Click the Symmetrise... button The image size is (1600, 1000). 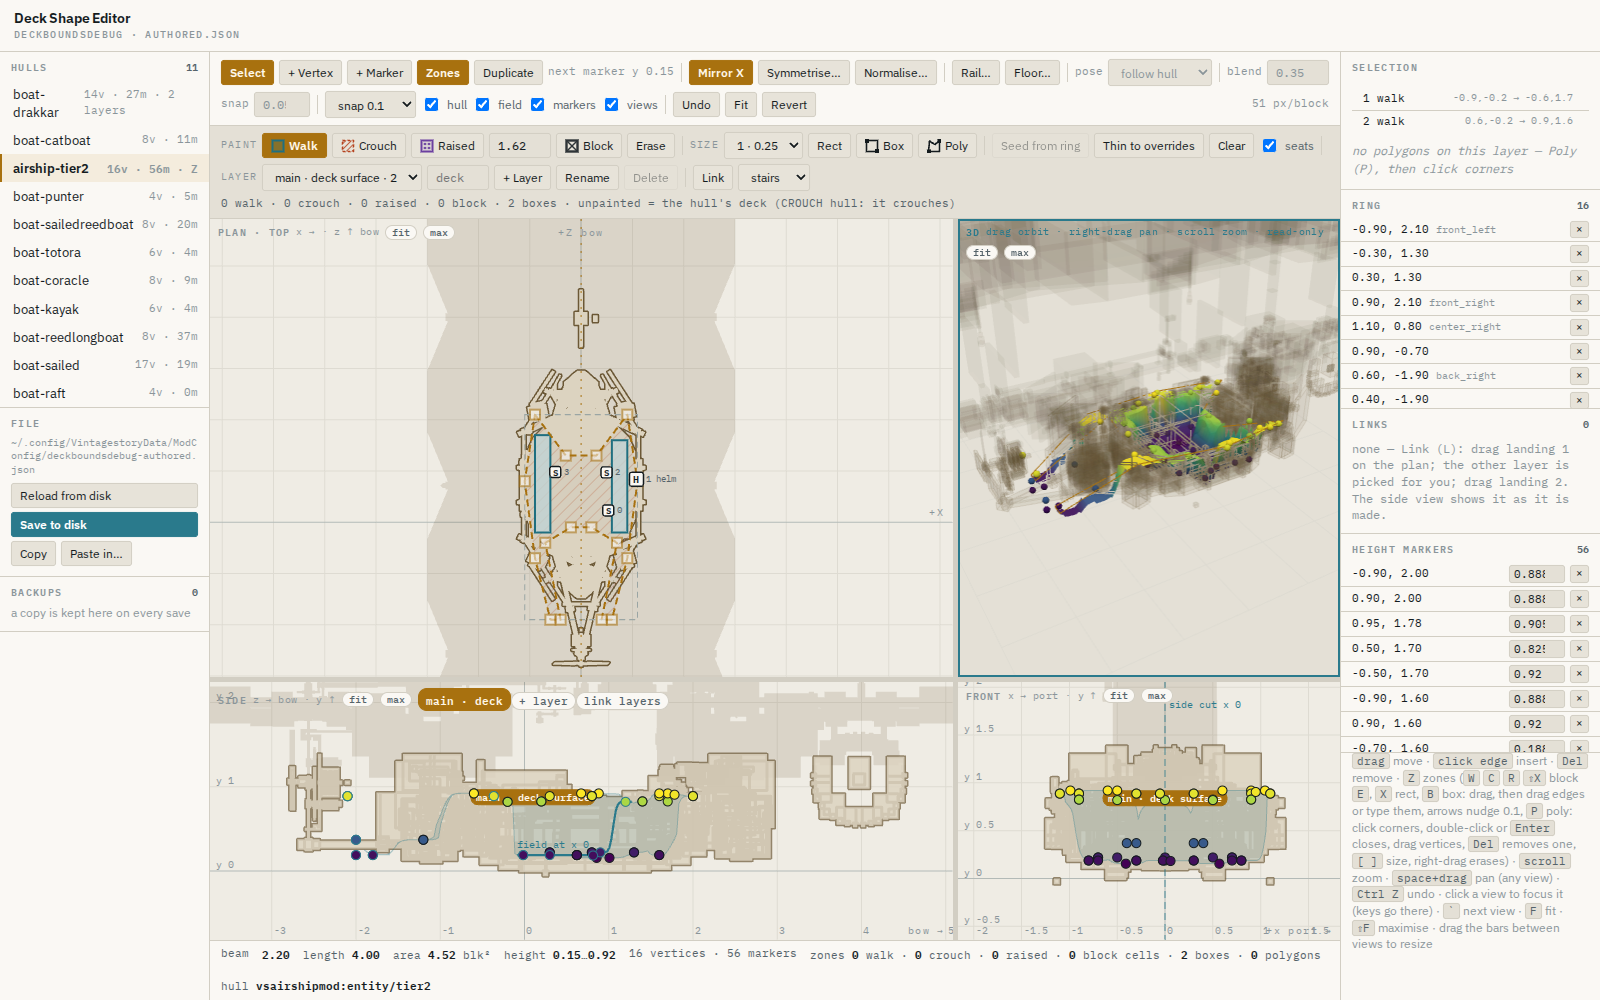click(x=804, y=73)
